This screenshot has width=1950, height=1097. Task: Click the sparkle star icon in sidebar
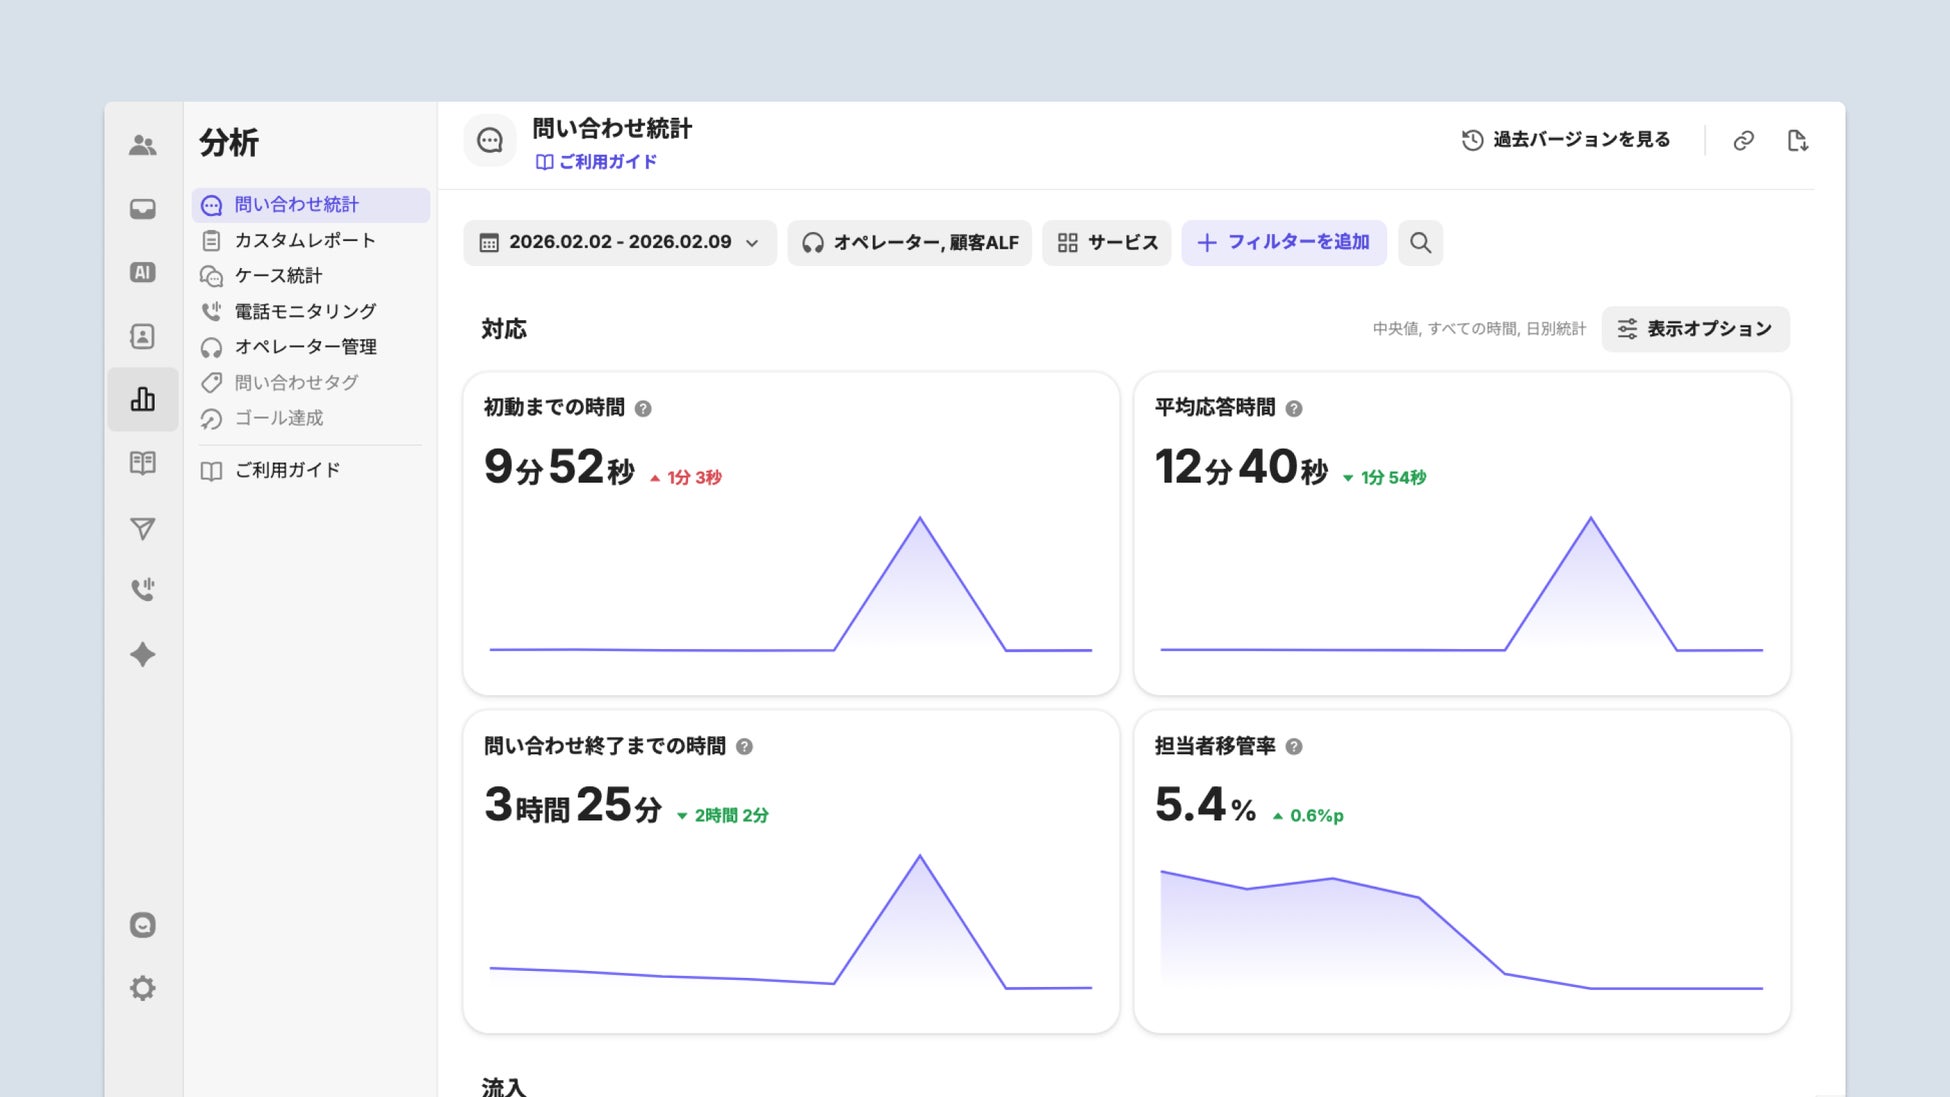point(143,654)
